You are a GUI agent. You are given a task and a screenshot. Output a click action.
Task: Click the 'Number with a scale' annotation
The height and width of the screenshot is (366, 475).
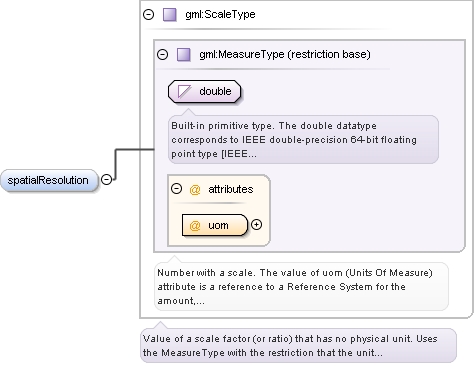[x=301, y=286]
